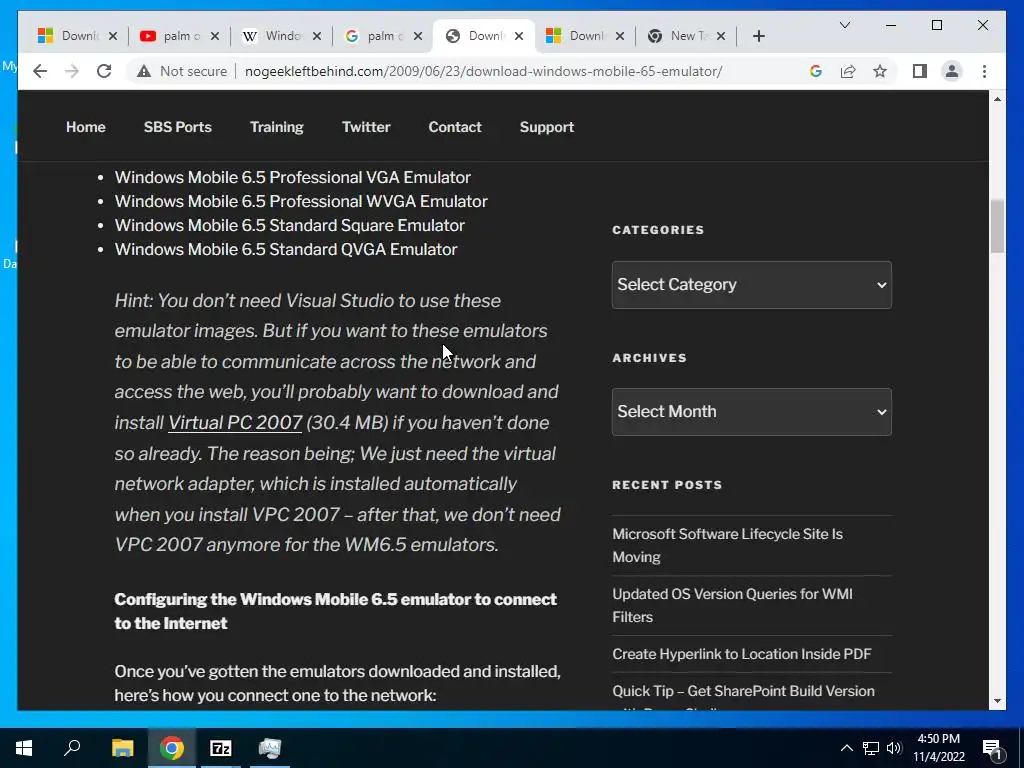Close the New Tab tab
Screen dimensions: 1024x768
(x=721, y=36)
